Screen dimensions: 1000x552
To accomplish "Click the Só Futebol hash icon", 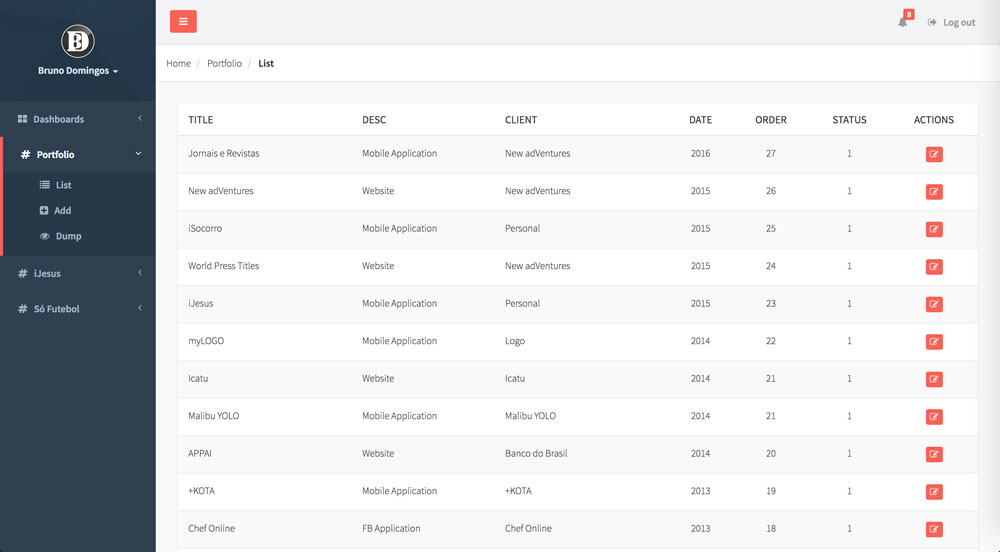I will (x=22, y=309).
